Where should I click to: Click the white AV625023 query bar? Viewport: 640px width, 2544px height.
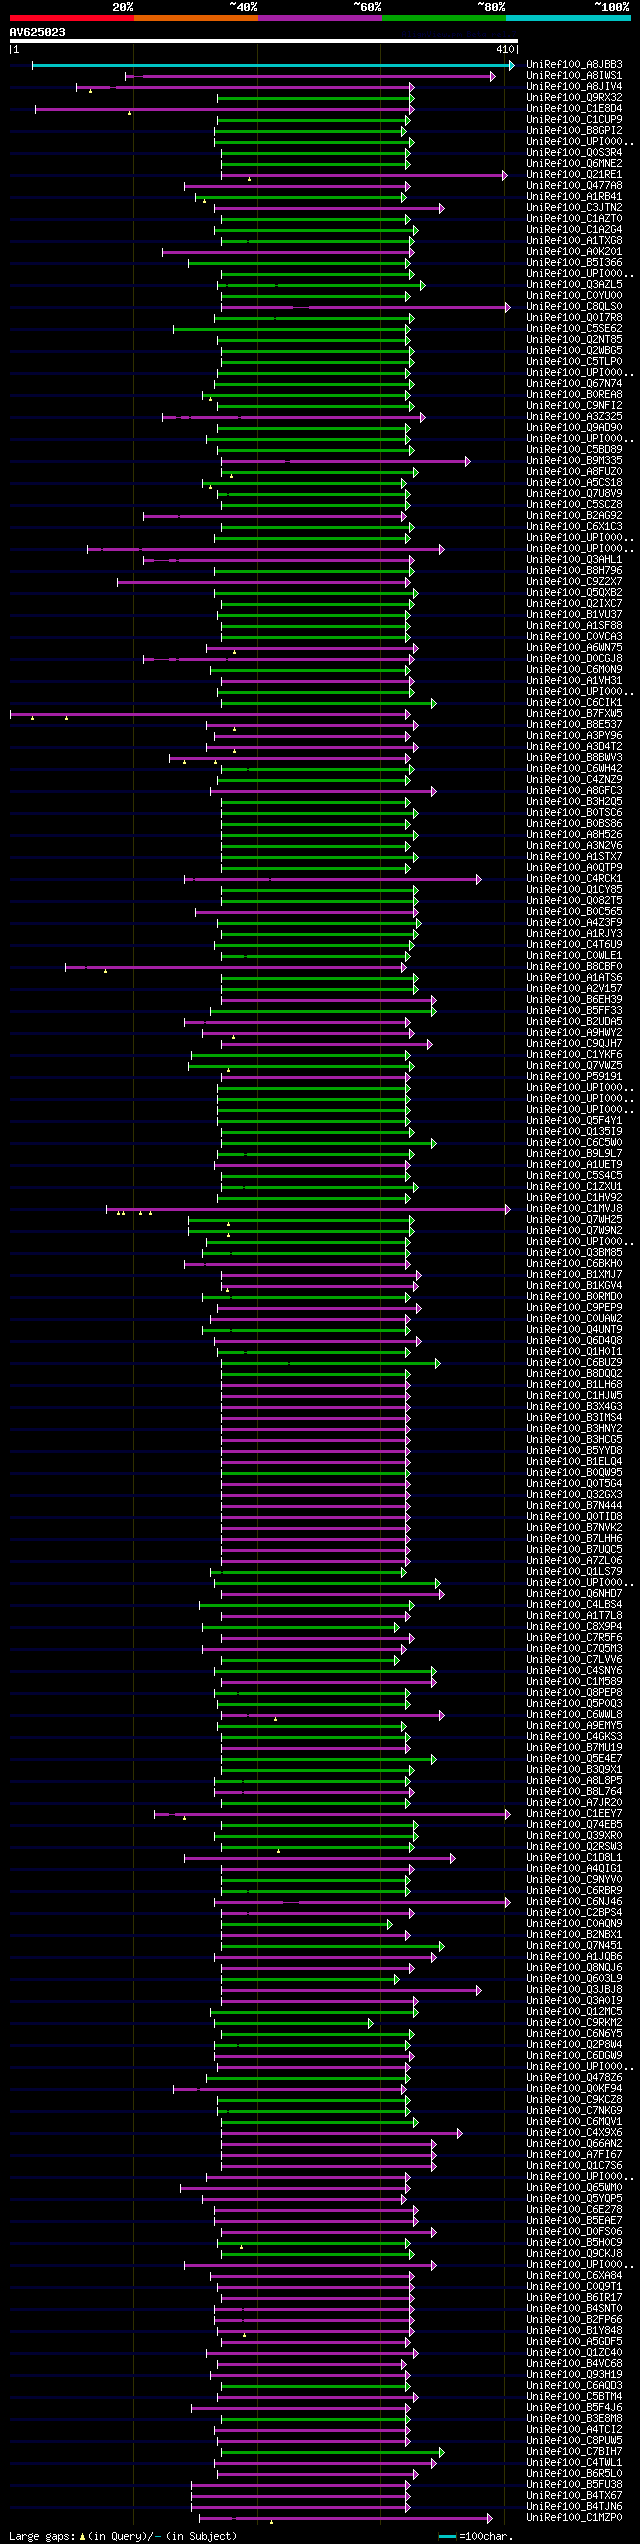point(263,42)
